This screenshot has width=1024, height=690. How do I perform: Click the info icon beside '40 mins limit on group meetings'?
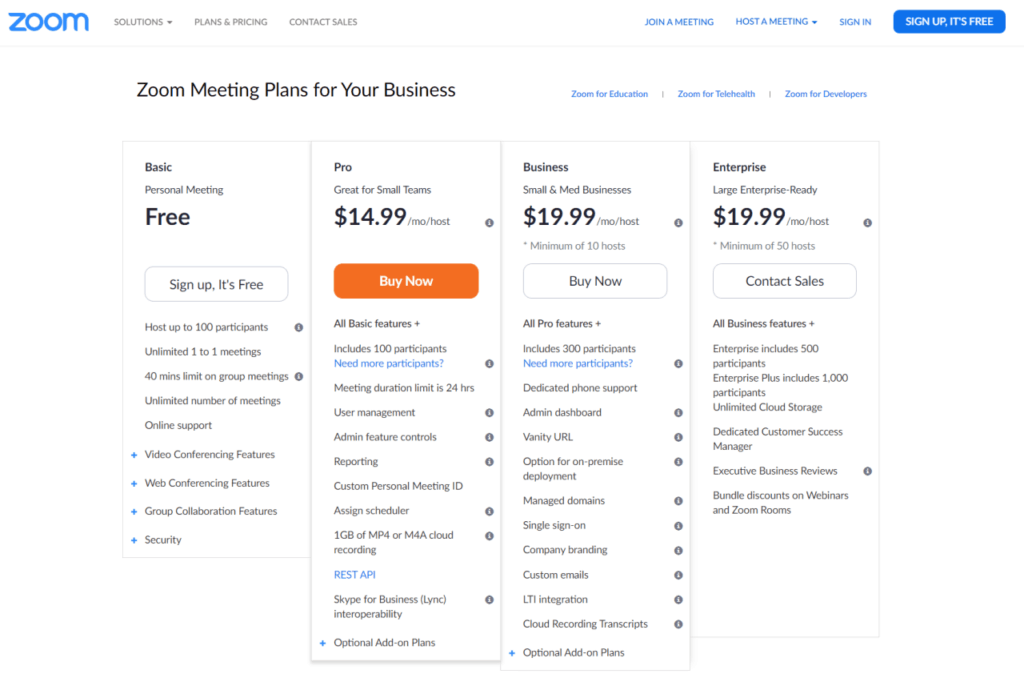[x=299, y=376]
